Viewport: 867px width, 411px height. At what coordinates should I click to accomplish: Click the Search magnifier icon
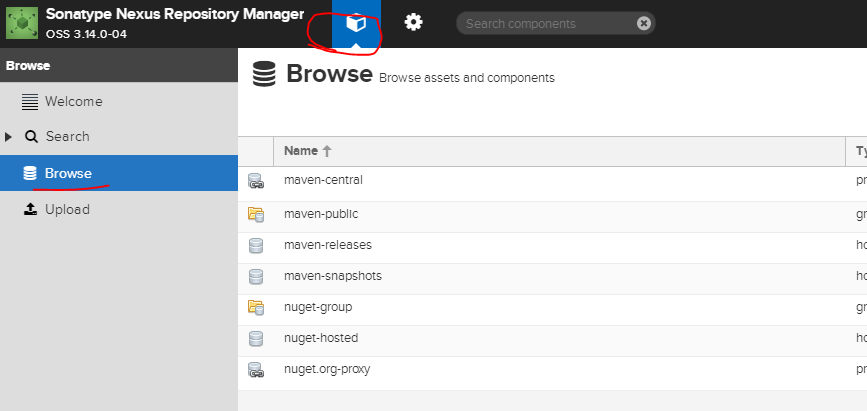click(32, 137)
